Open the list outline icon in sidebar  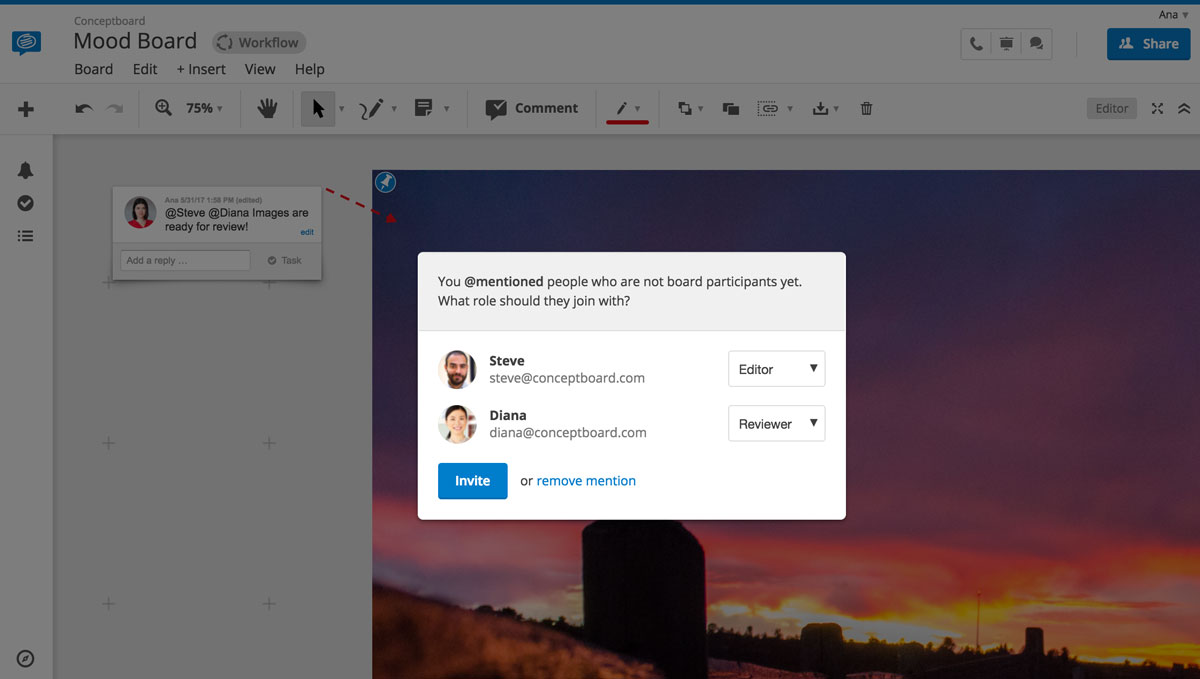coord(26,236)
